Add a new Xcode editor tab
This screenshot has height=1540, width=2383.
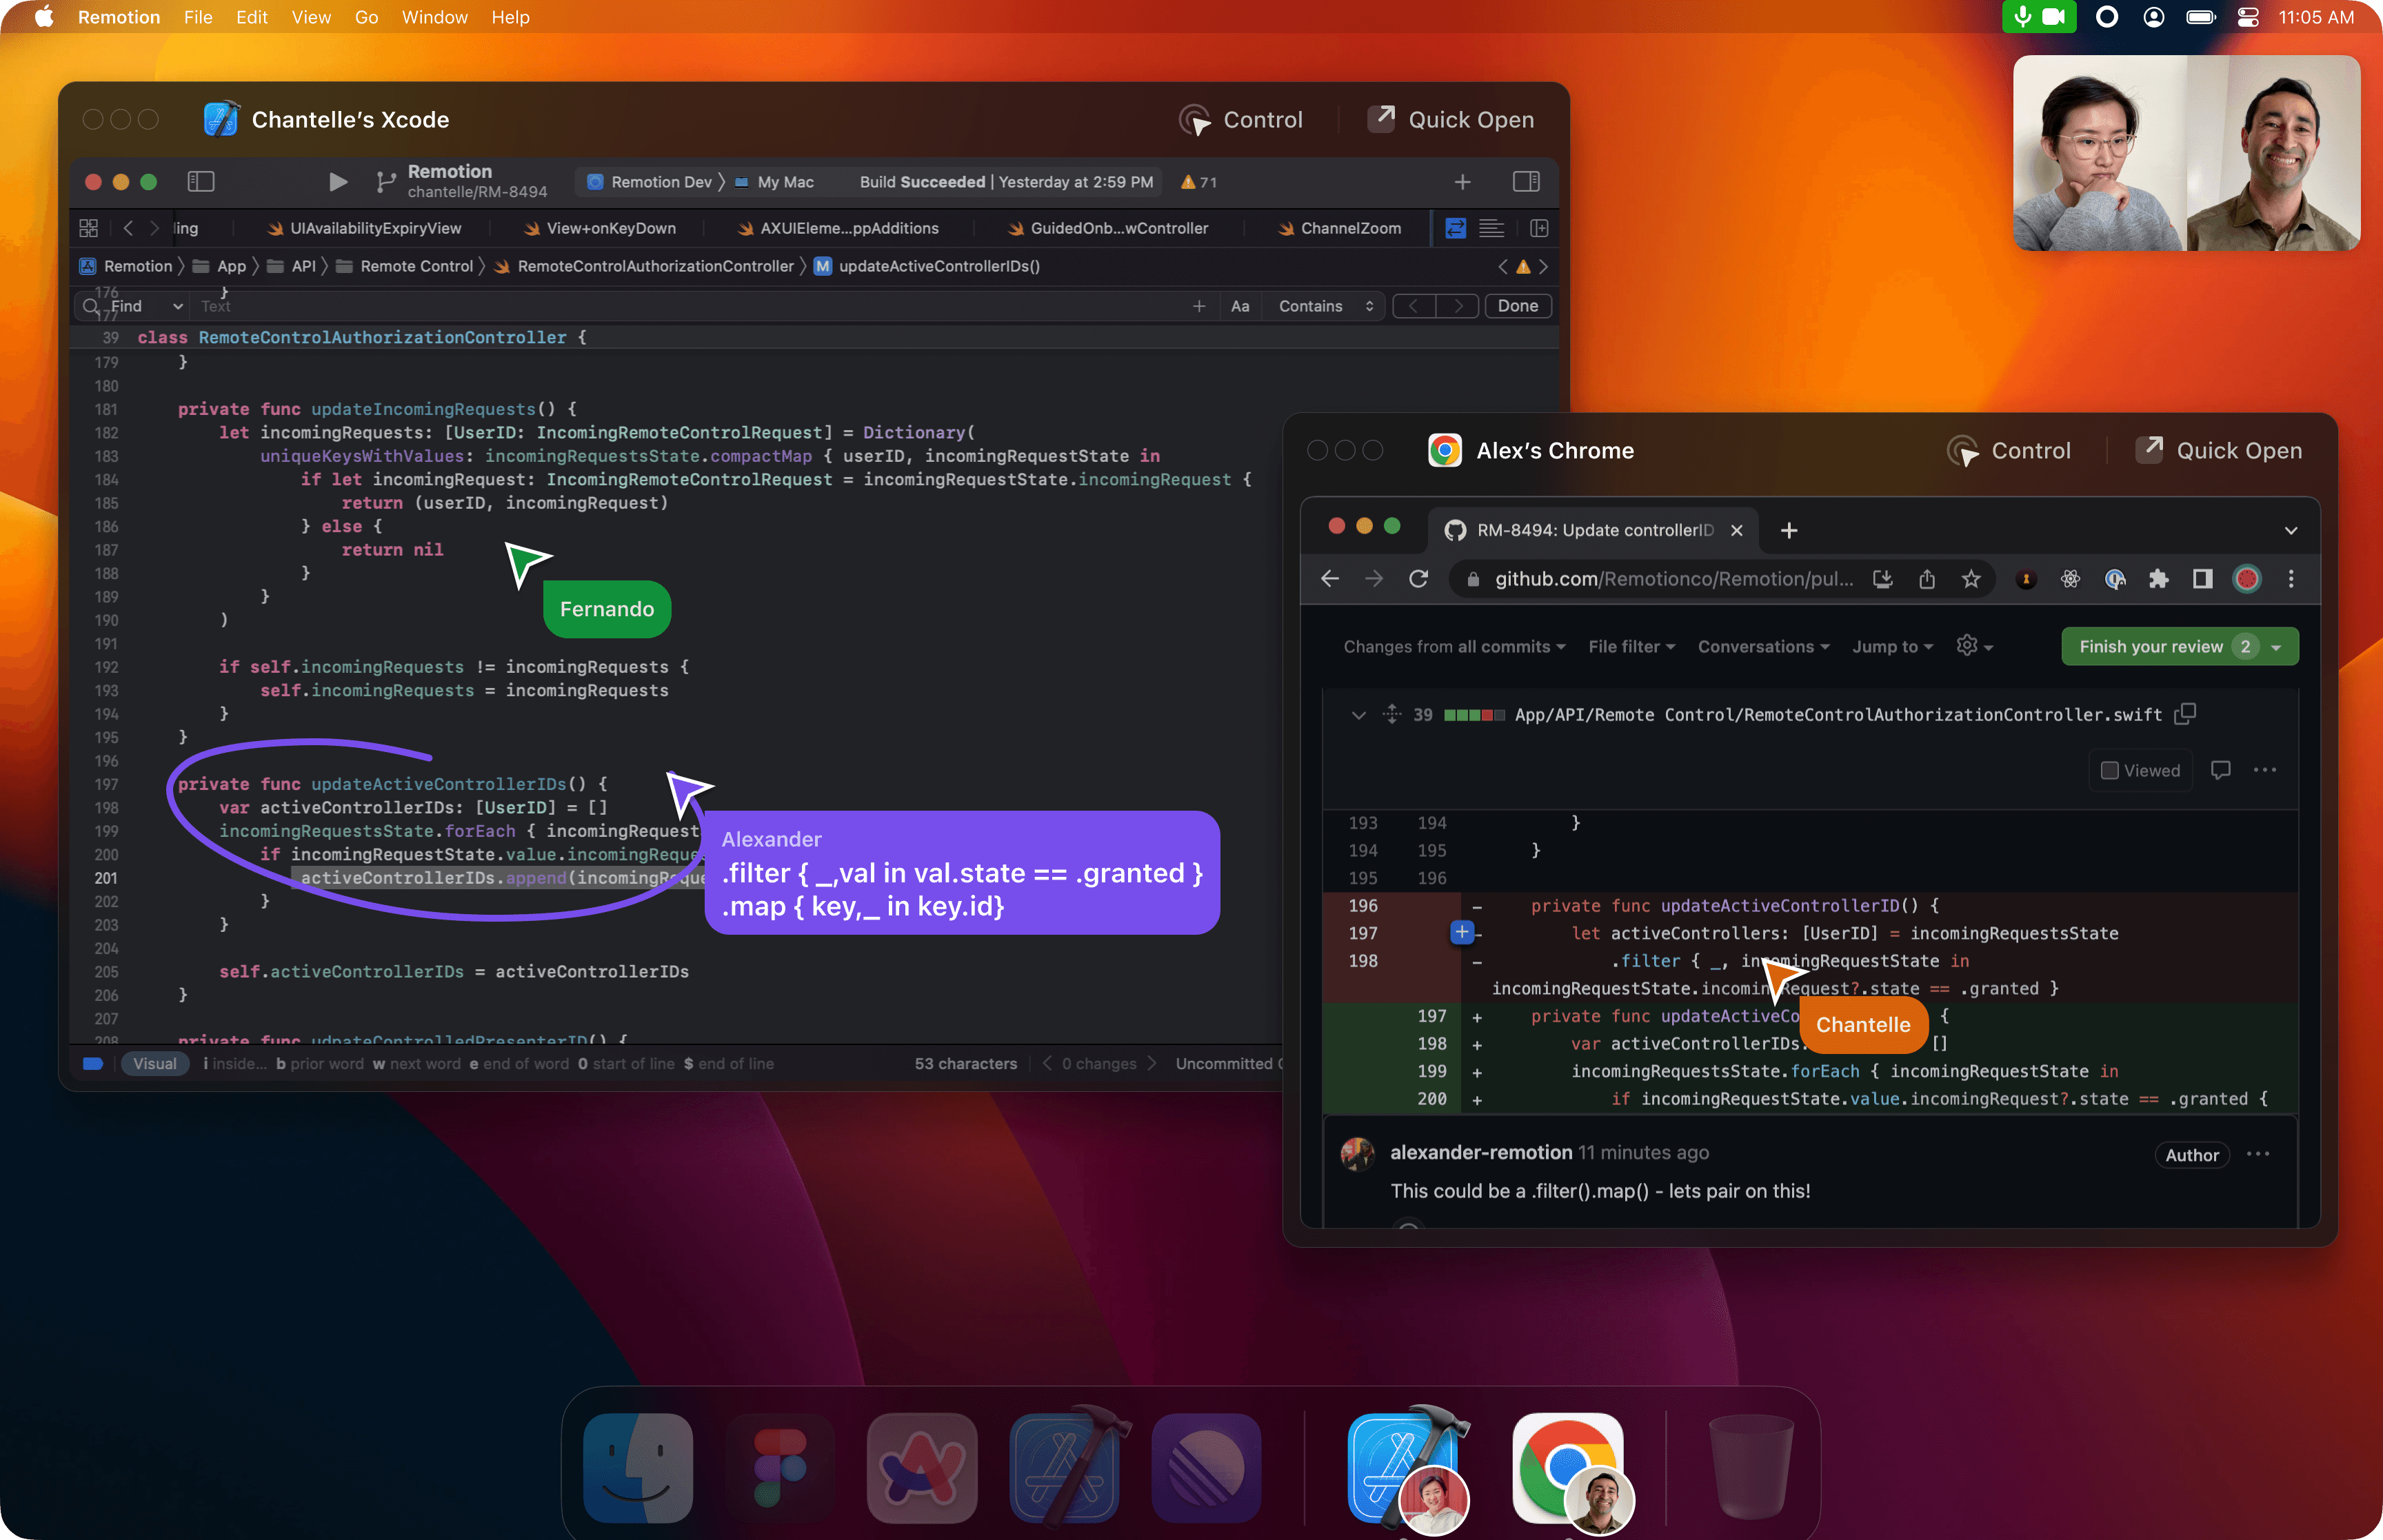pos(1462,181)
